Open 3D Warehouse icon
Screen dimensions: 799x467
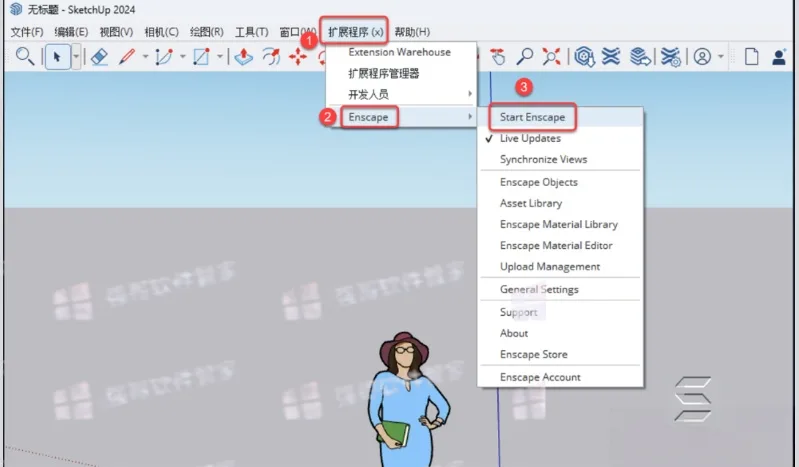(x=584, y=57)
